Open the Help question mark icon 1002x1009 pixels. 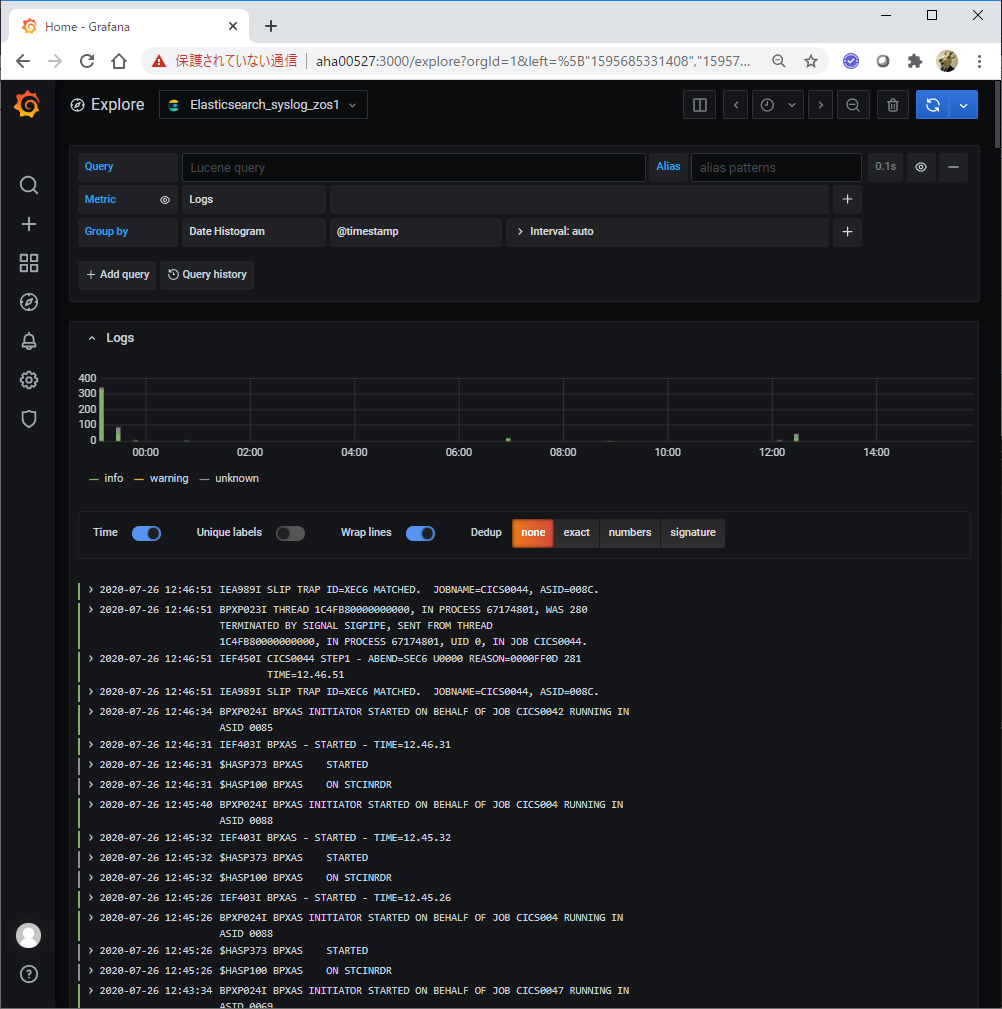28,974
